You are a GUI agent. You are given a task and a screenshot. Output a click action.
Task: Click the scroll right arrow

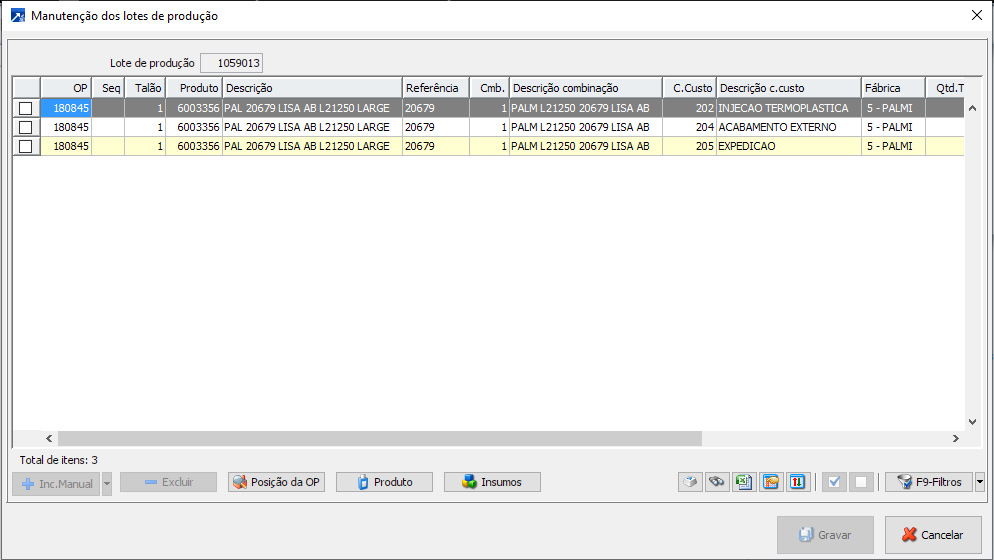coord(955,438)
